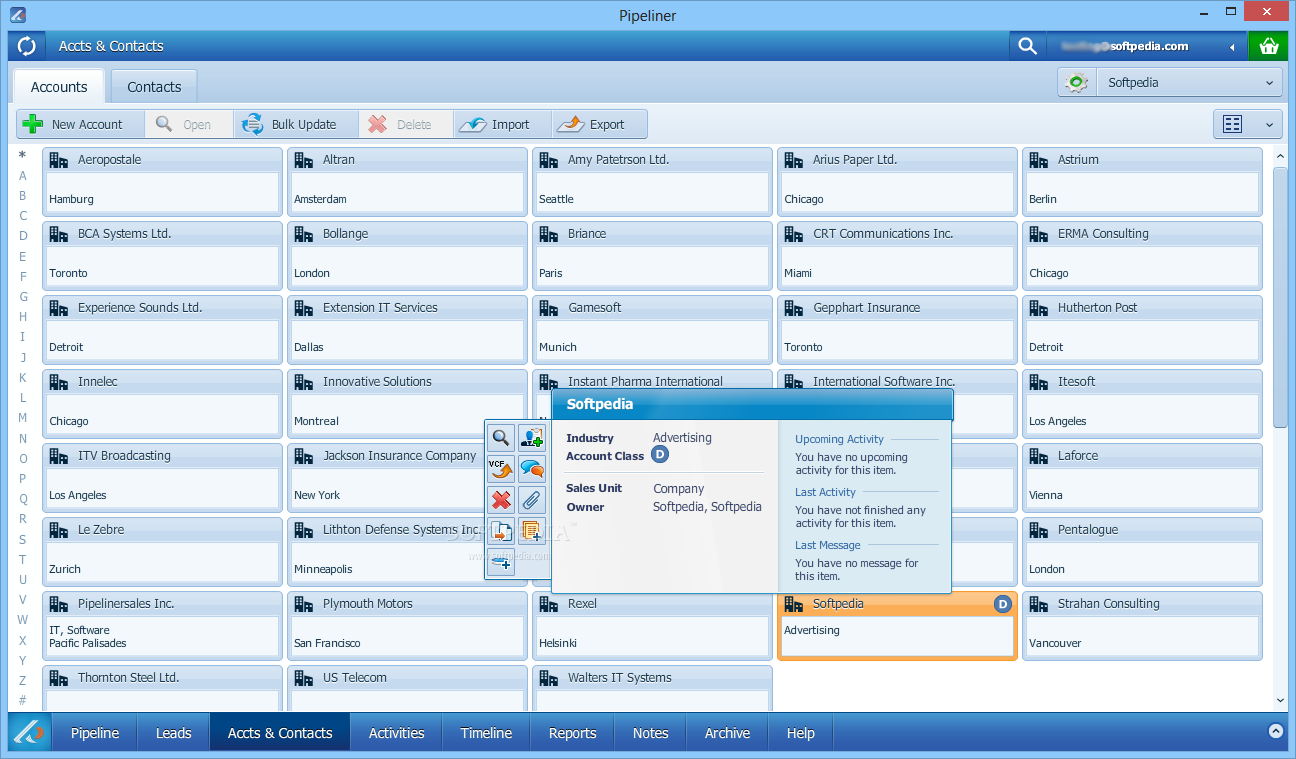Click the D class badge on Softpedia card
1296x759 pixels.
(x=1003, y=604)
